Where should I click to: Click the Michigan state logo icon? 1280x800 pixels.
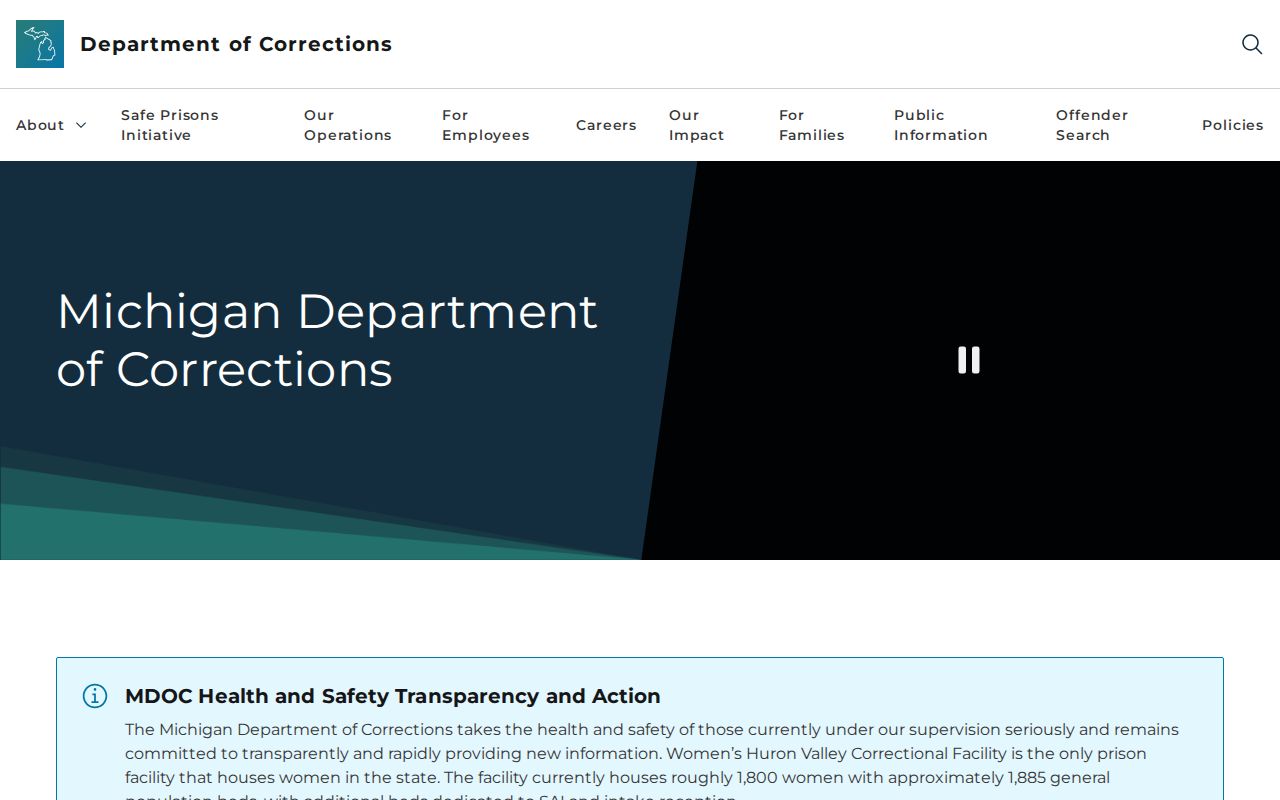click(x=40, y=44)
